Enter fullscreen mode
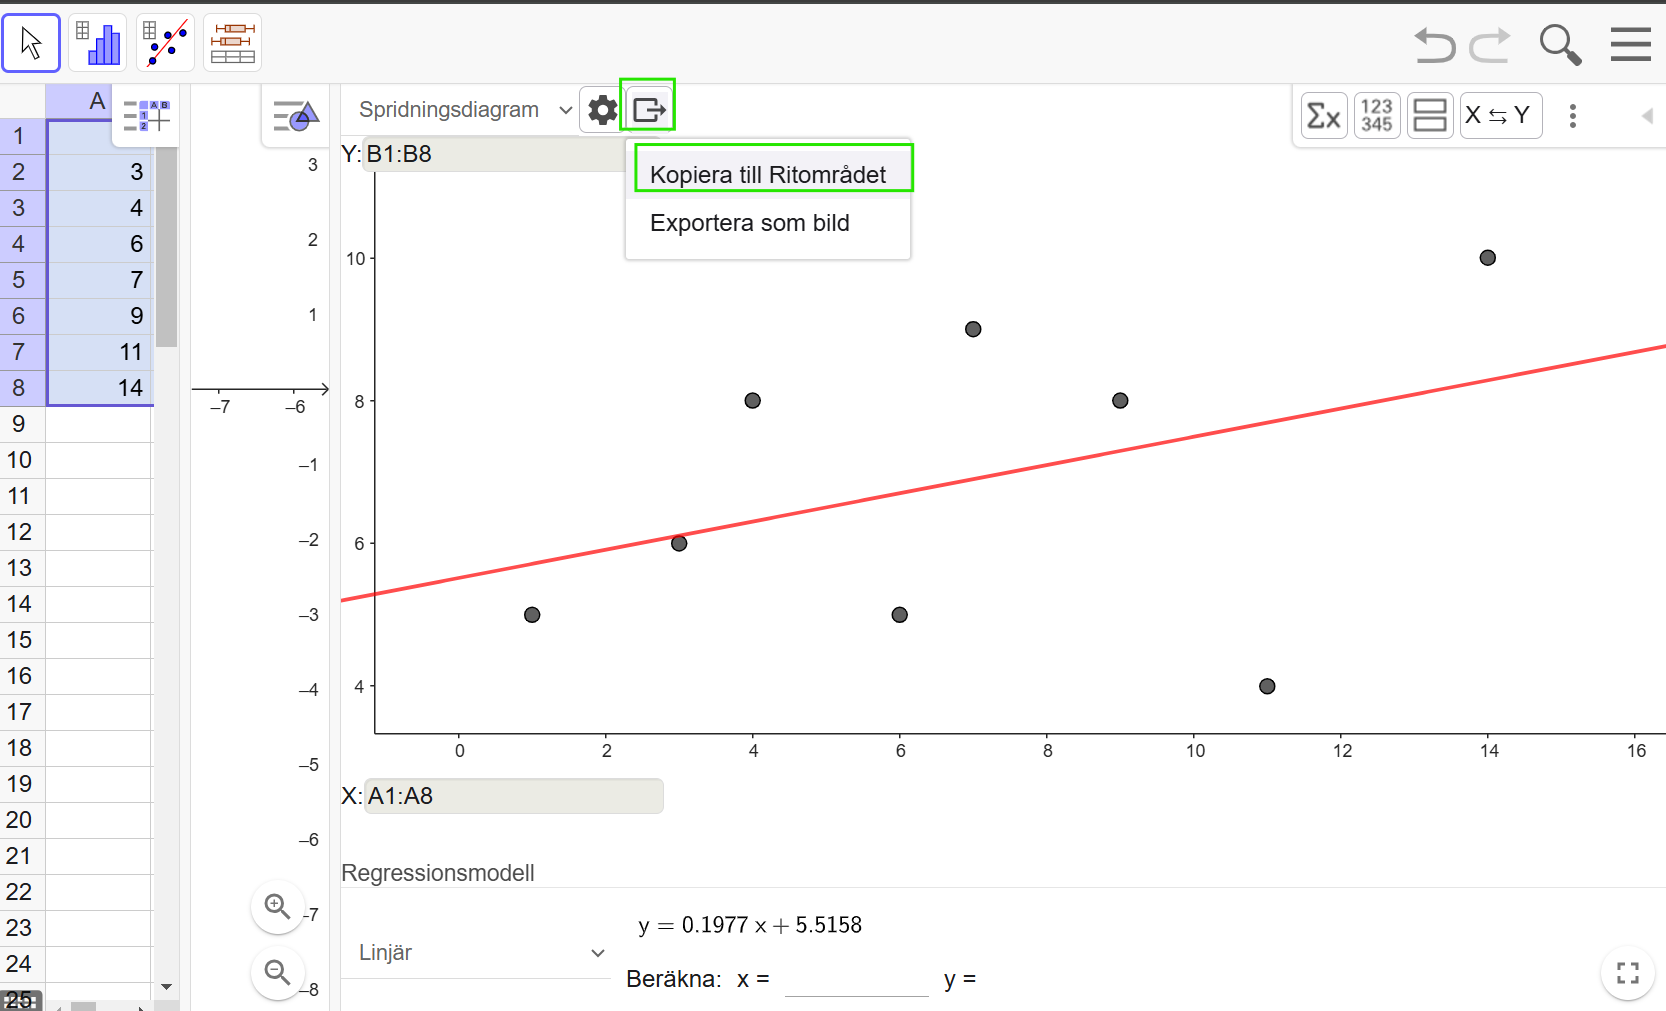Viewport: 1666px width, 1011px height. coord(1628,973)
